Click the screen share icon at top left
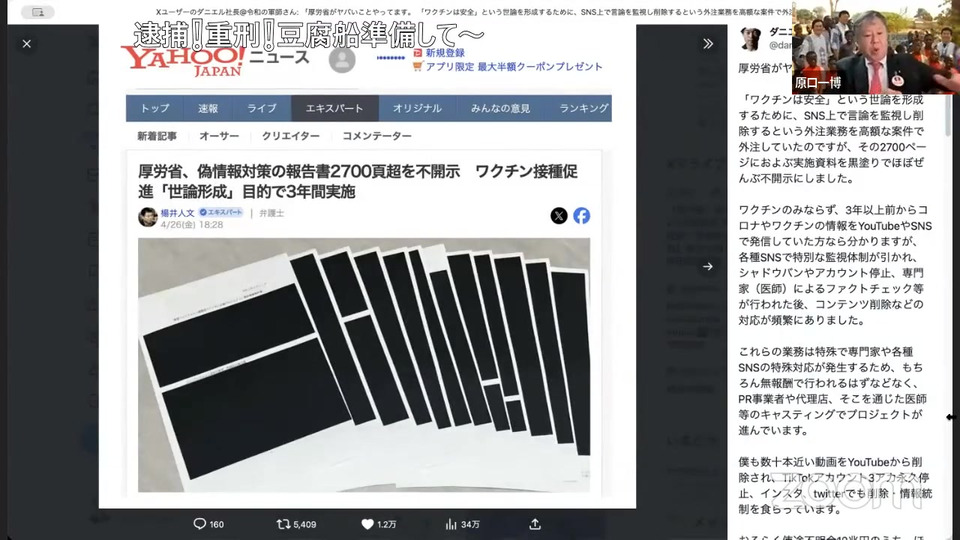 [38, 12]
